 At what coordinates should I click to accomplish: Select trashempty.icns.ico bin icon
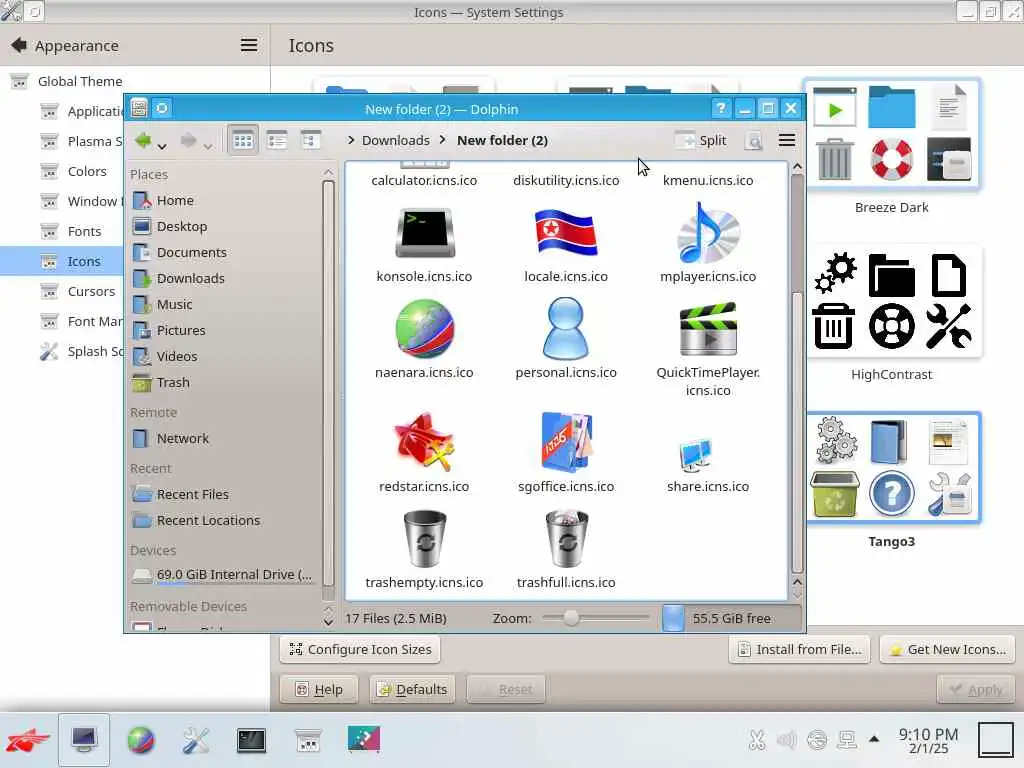(424, 539)
